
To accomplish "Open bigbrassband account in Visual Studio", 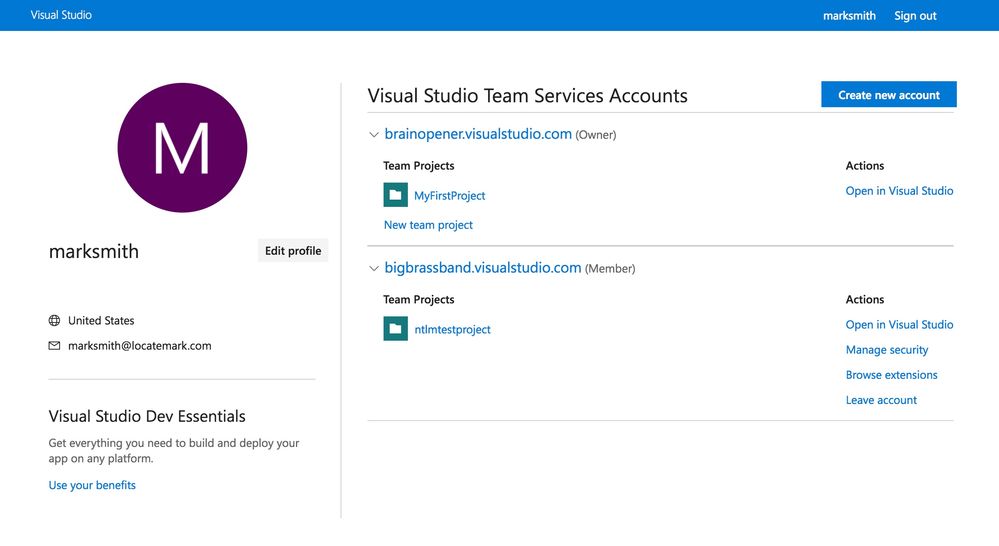I will 899,324.
